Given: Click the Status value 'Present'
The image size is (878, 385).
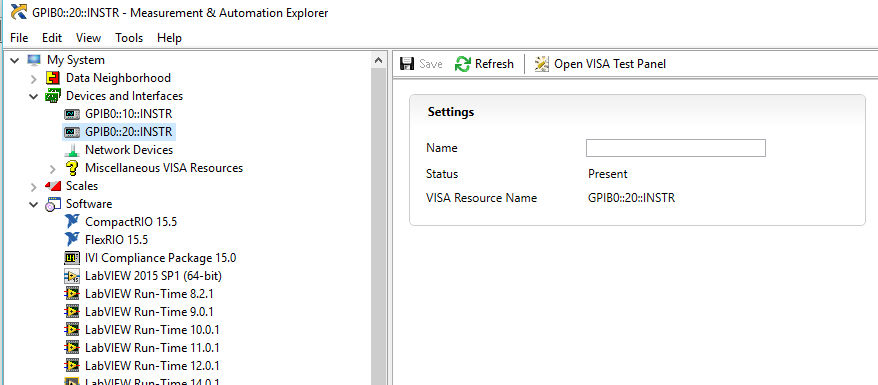Looking at the screenshot, I should coord(608,174).
